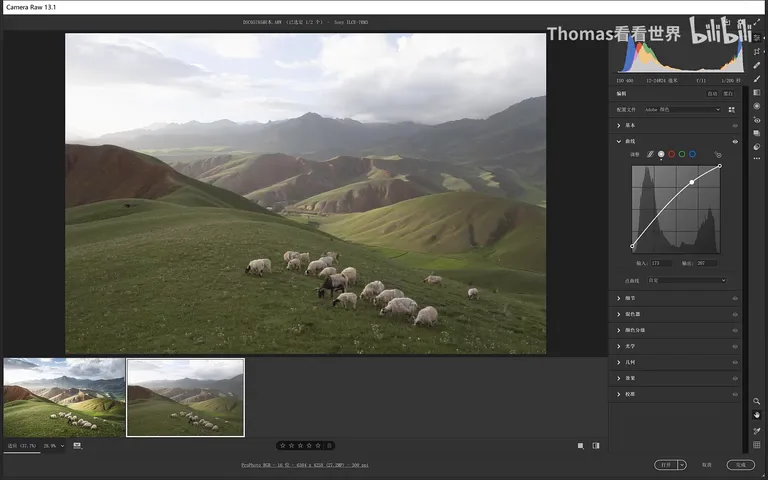Open the profile browser grid icon
The height and width of the screenshot is (480, 768).
[x=732, y=110]
